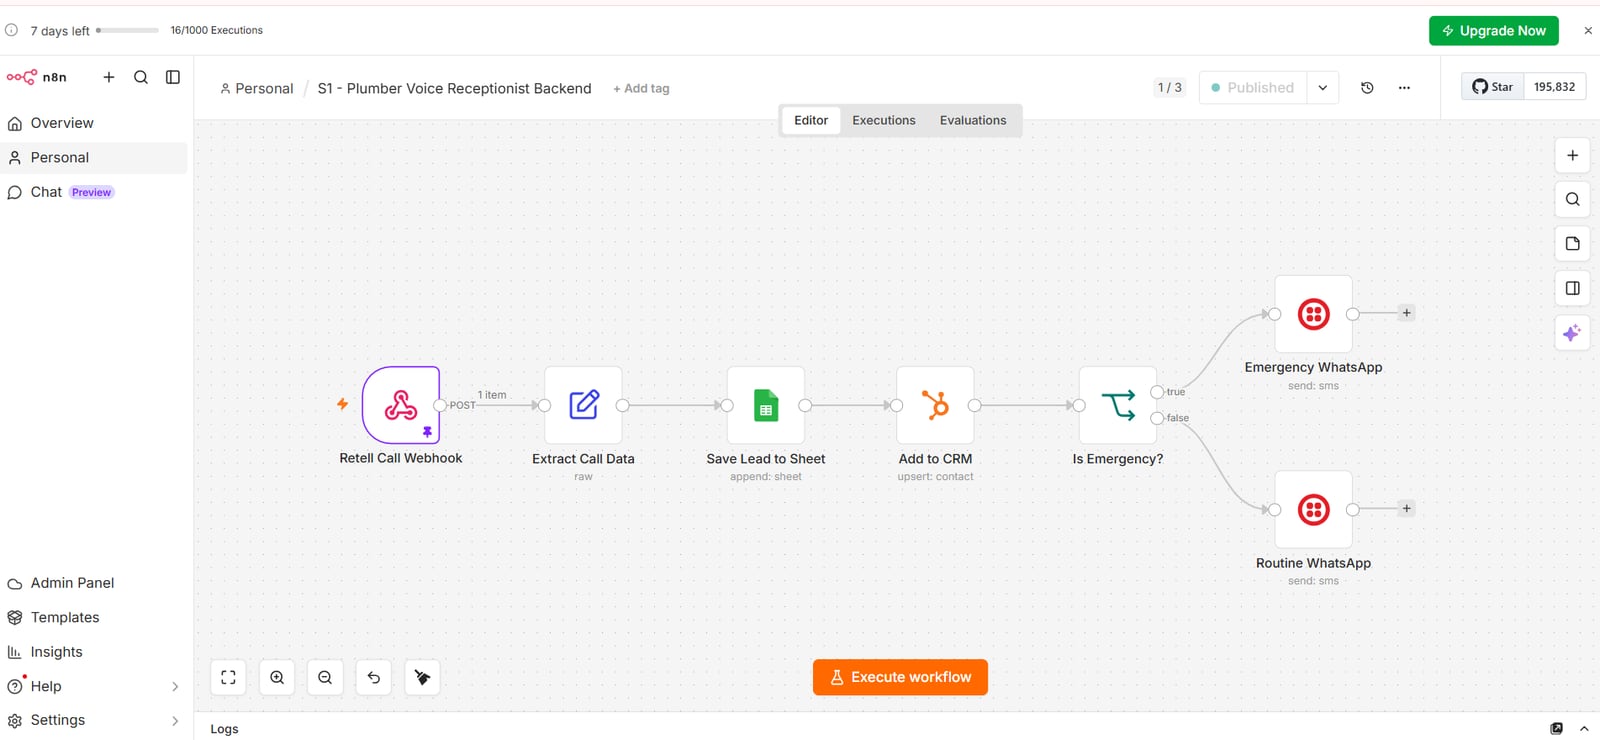This screenshot has height=740, width=1600.
Task: Reset the canvas zoom level
Action: click(x=374, y=677)
